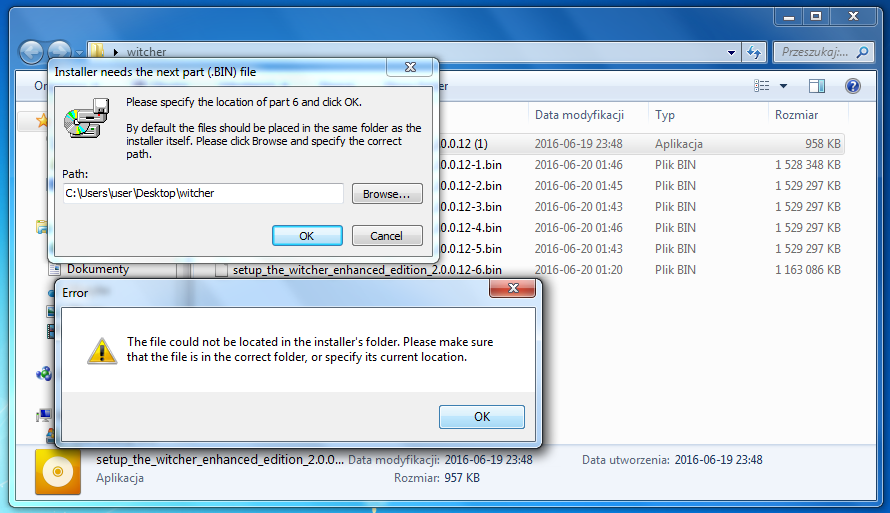Click Browse... to choose the path
The width and height of the screenshot is (890, 513).
(x=387, y=194)
